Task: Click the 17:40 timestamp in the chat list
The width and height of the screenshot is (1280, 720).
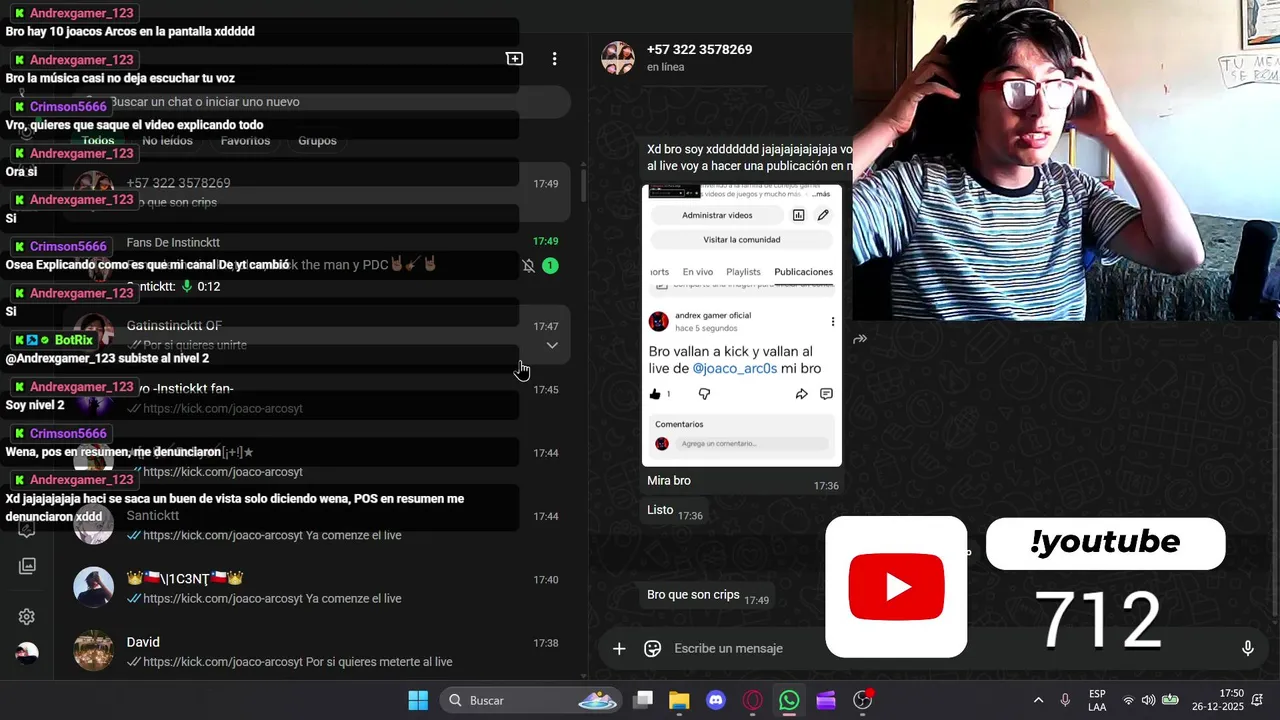Action: click(545, 580)
